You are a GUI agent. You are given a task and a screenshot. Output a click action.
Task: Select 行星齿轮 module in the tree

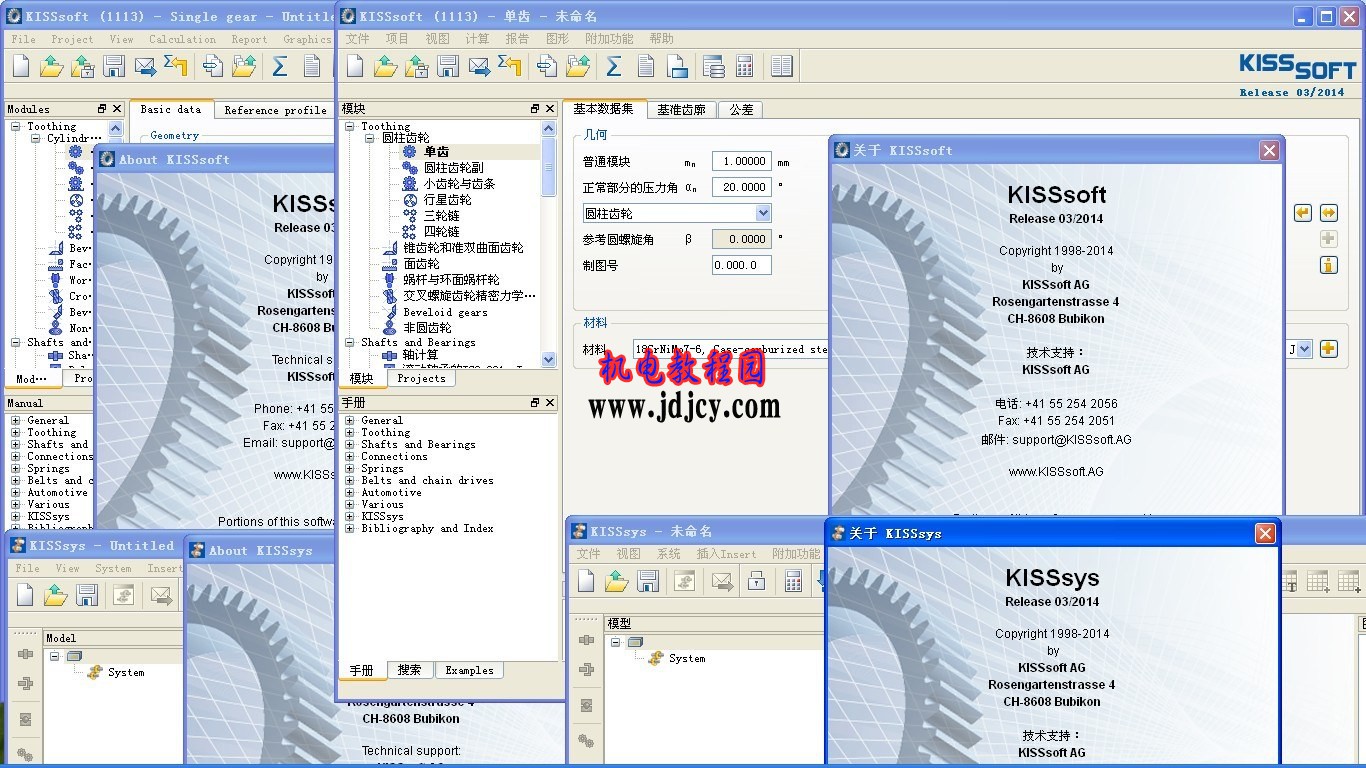pos(447,200)
